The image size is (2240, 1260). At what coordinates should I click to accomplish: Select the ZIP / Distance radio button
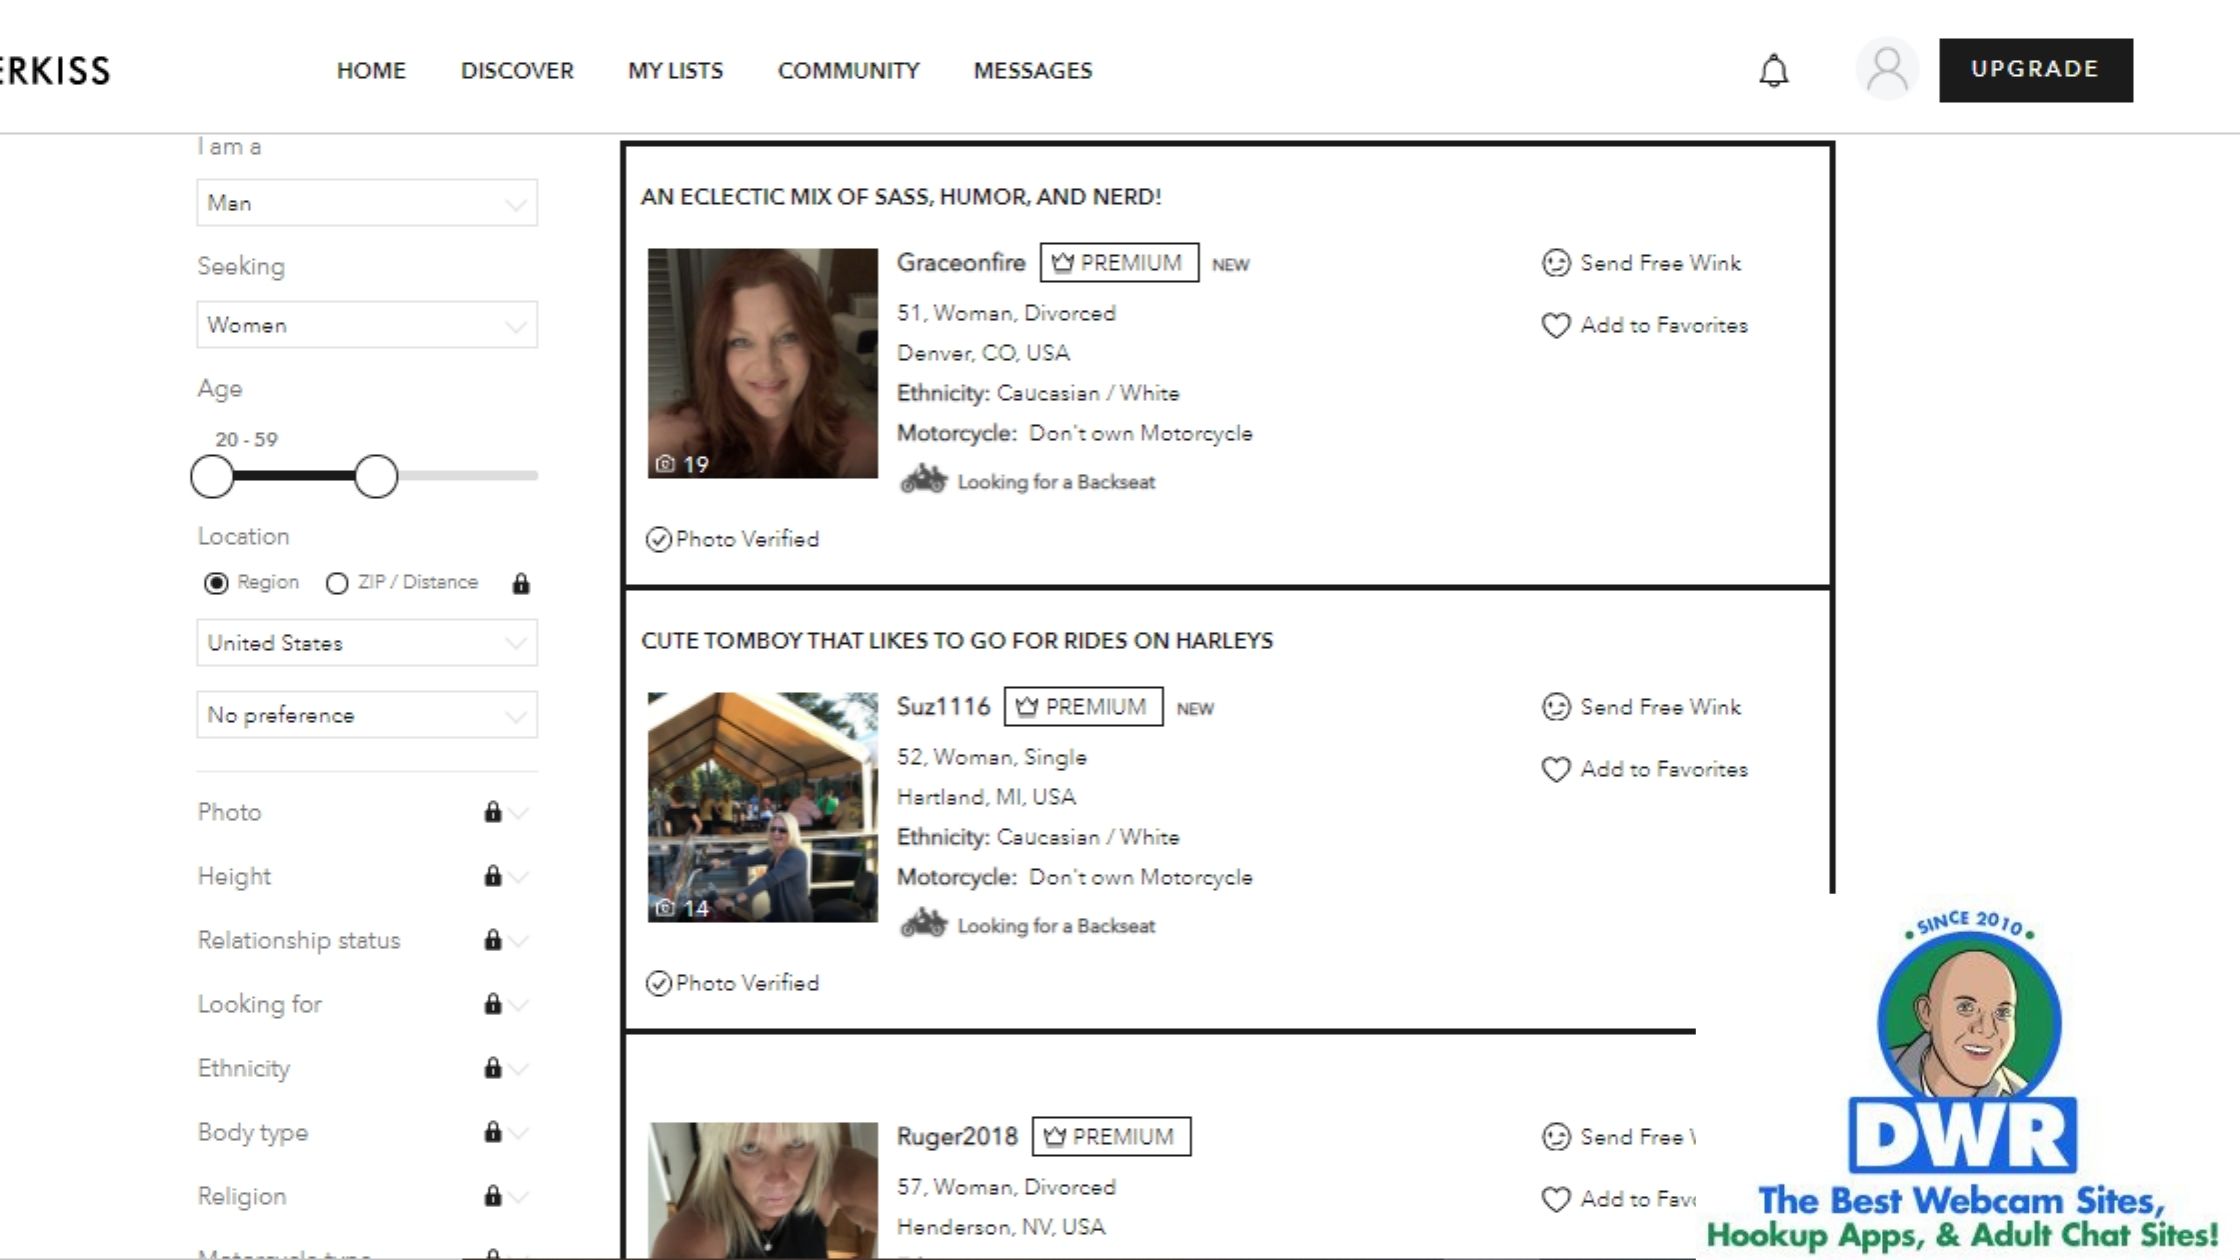(x=335, y=582)
